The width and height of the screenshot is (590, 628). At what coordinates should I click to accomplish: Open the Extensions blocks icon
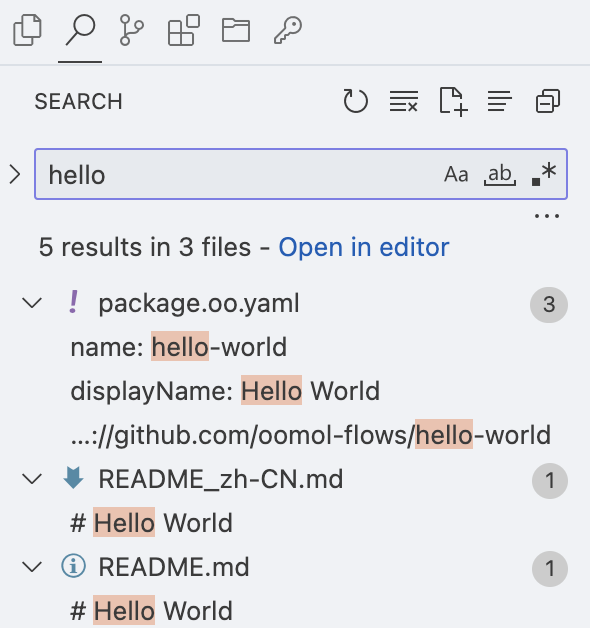(x=183, y=30)
